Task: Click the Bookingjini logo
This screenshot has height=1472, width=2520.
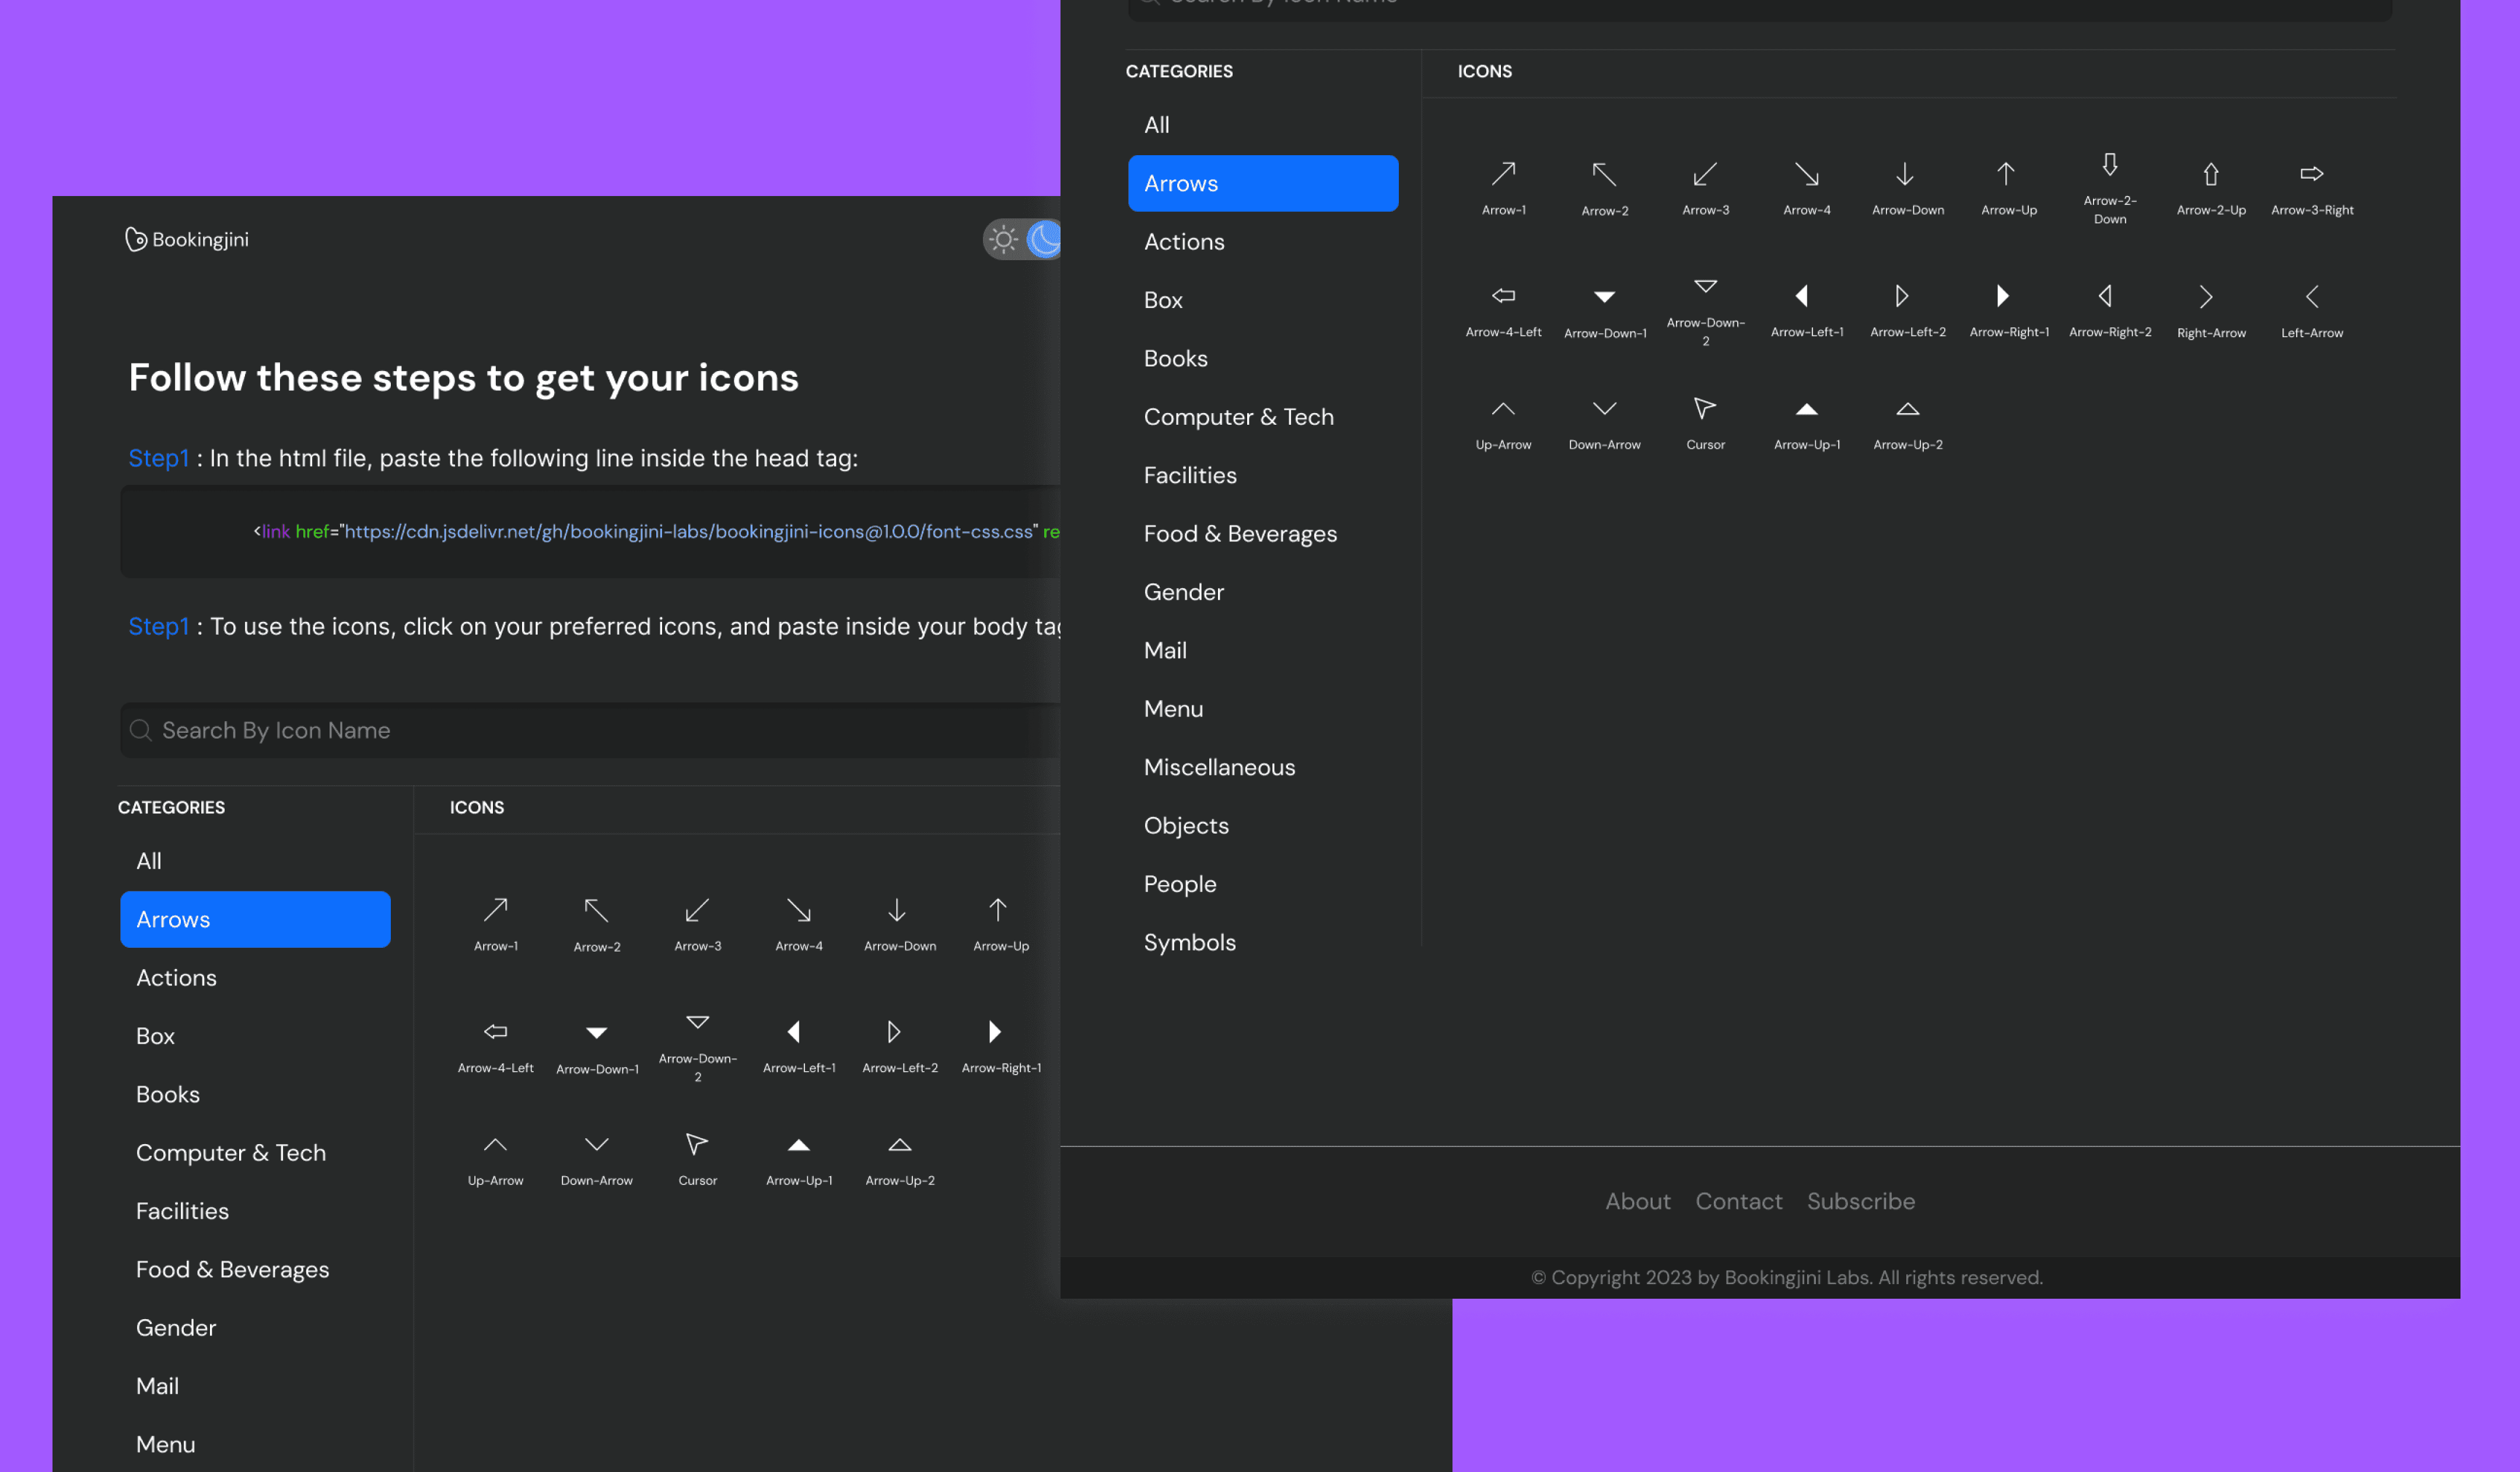Action: (x=187, y=239)
